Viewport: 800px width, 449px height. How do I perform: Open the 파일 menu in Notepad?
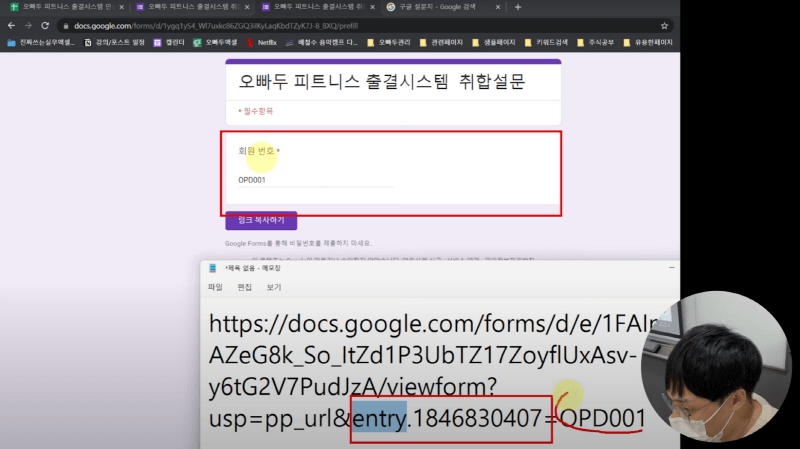click(215, 287)
